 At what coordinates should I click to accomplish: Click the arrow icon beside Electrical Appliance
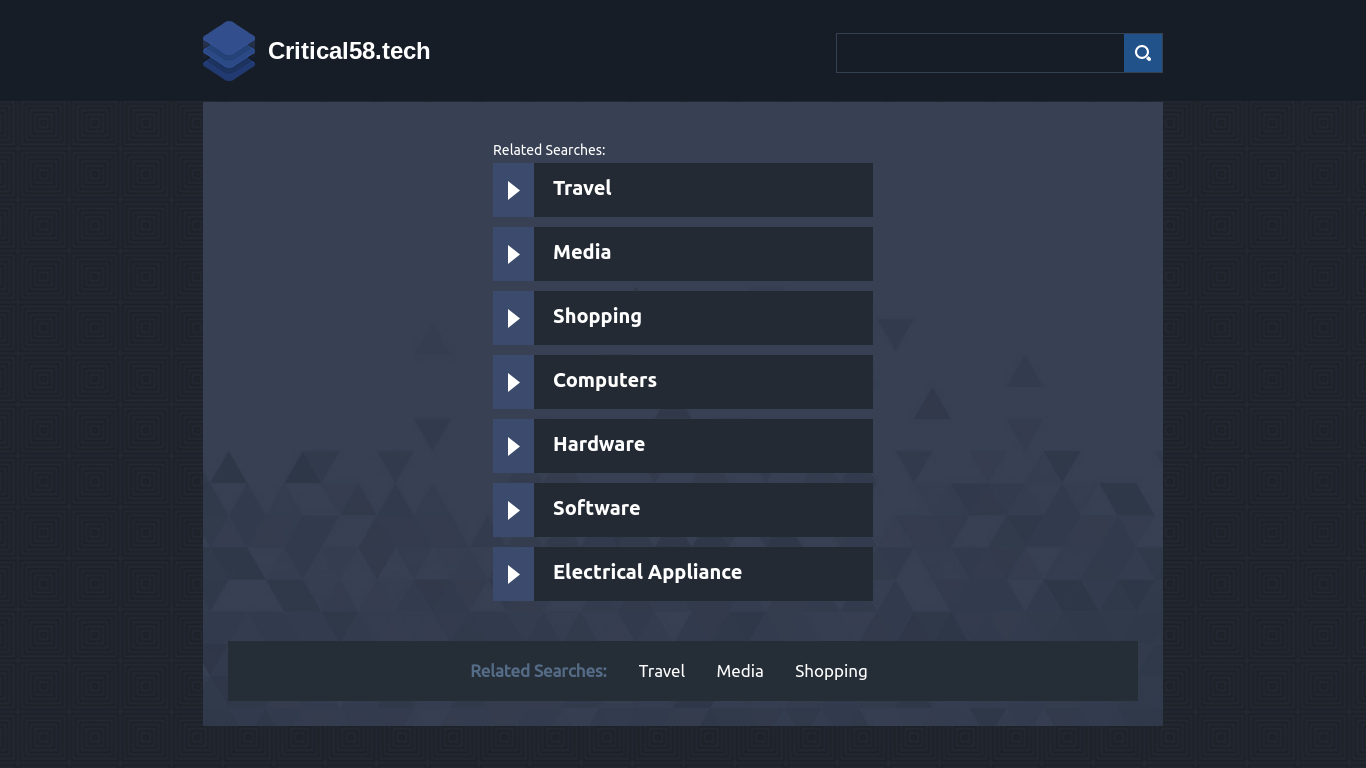513,574
